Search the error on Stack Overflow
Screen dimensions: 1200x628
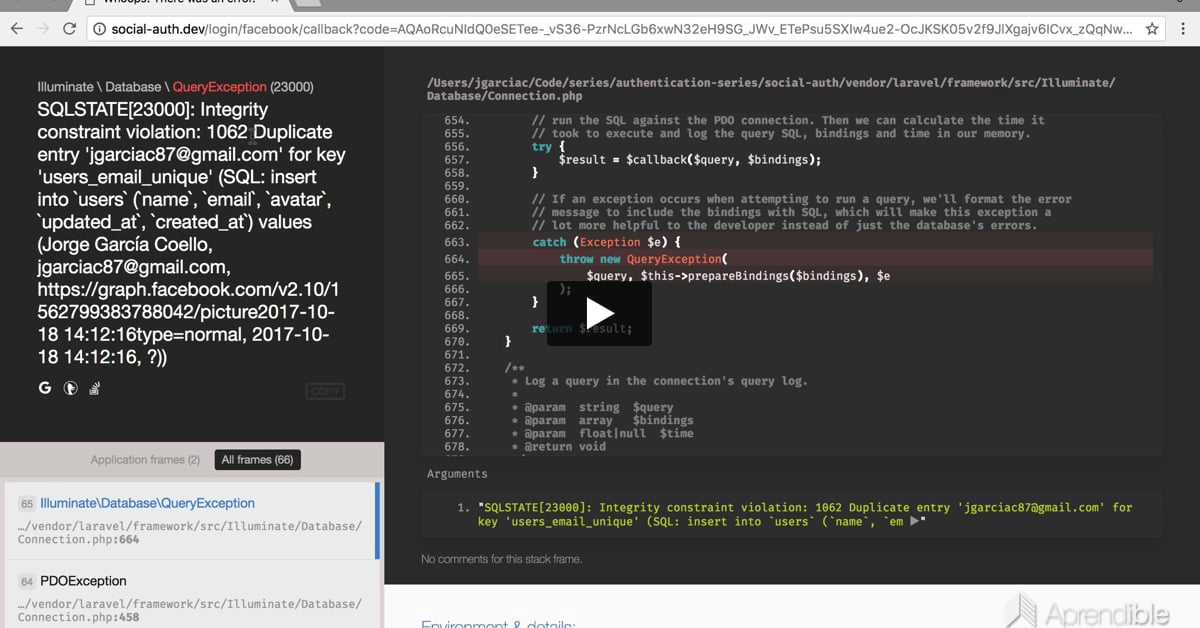95,388
